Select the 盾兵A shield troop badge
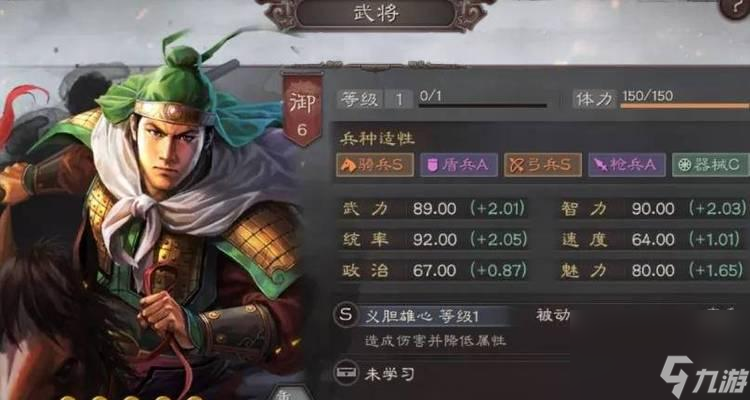Viewport: 750px width, 400px height. [459, 165]
